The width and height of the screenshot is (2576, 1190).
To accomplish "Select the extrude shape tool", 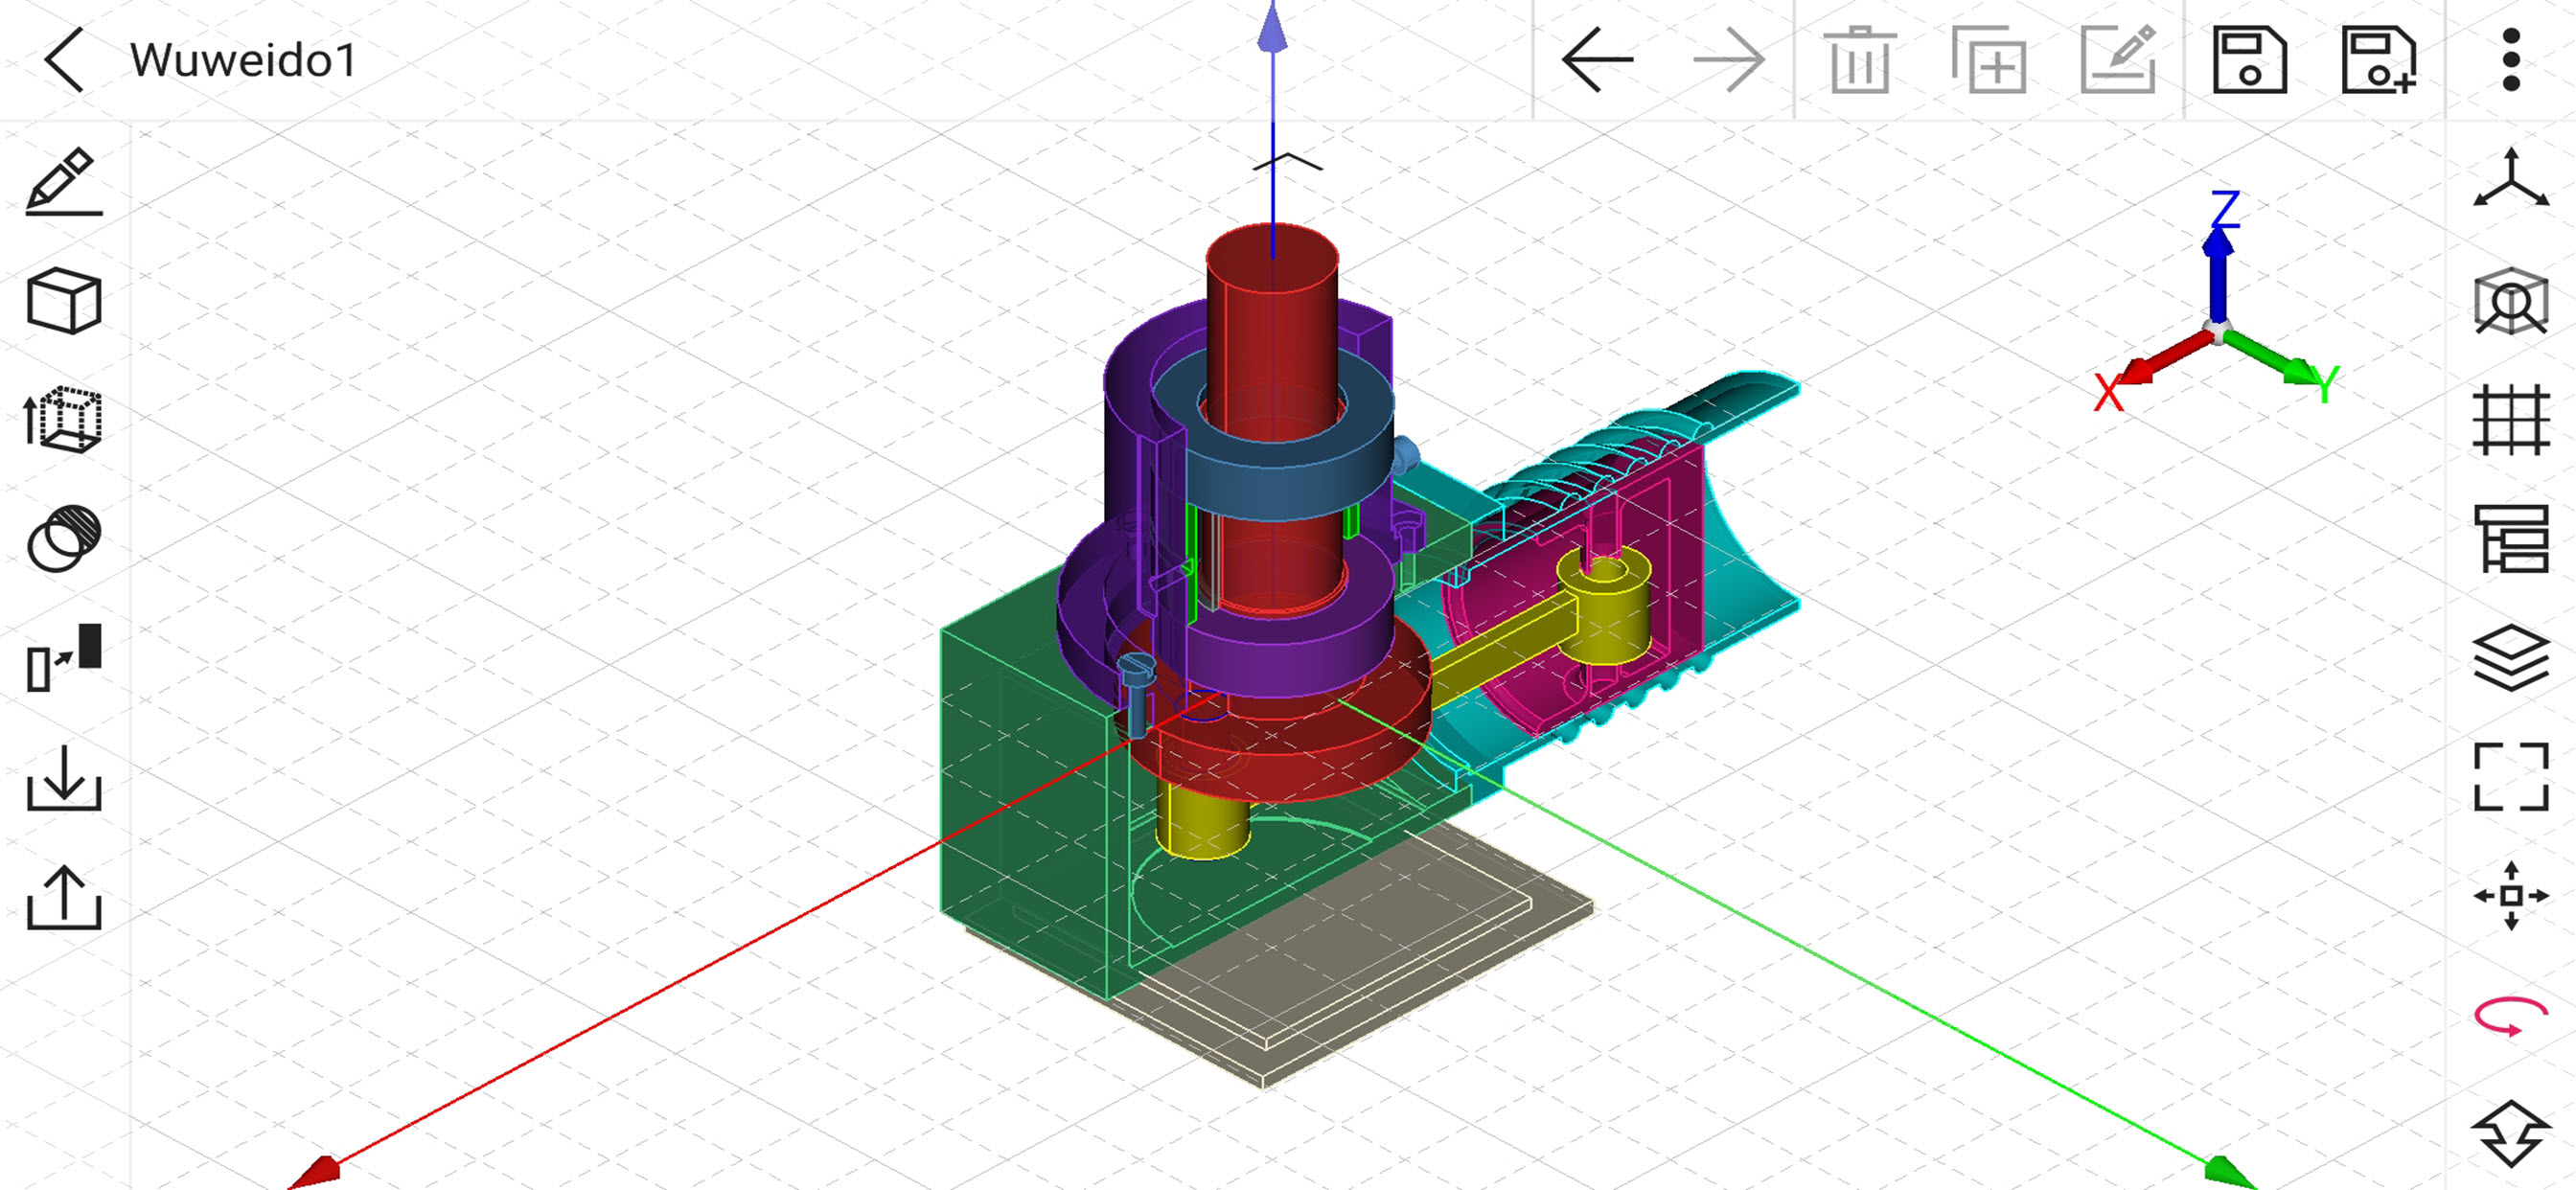I will pos(63,419).
